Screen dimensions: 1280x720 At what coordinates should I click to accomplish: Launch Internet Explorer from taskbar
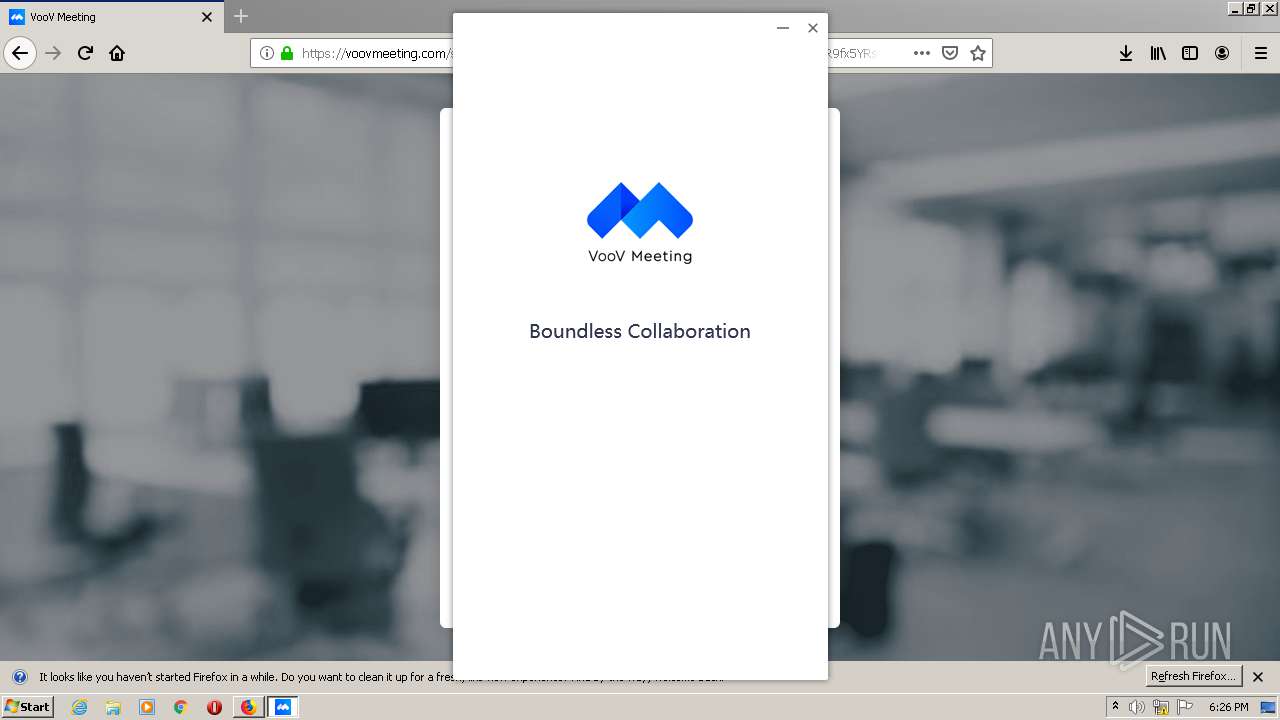point(80,707)
